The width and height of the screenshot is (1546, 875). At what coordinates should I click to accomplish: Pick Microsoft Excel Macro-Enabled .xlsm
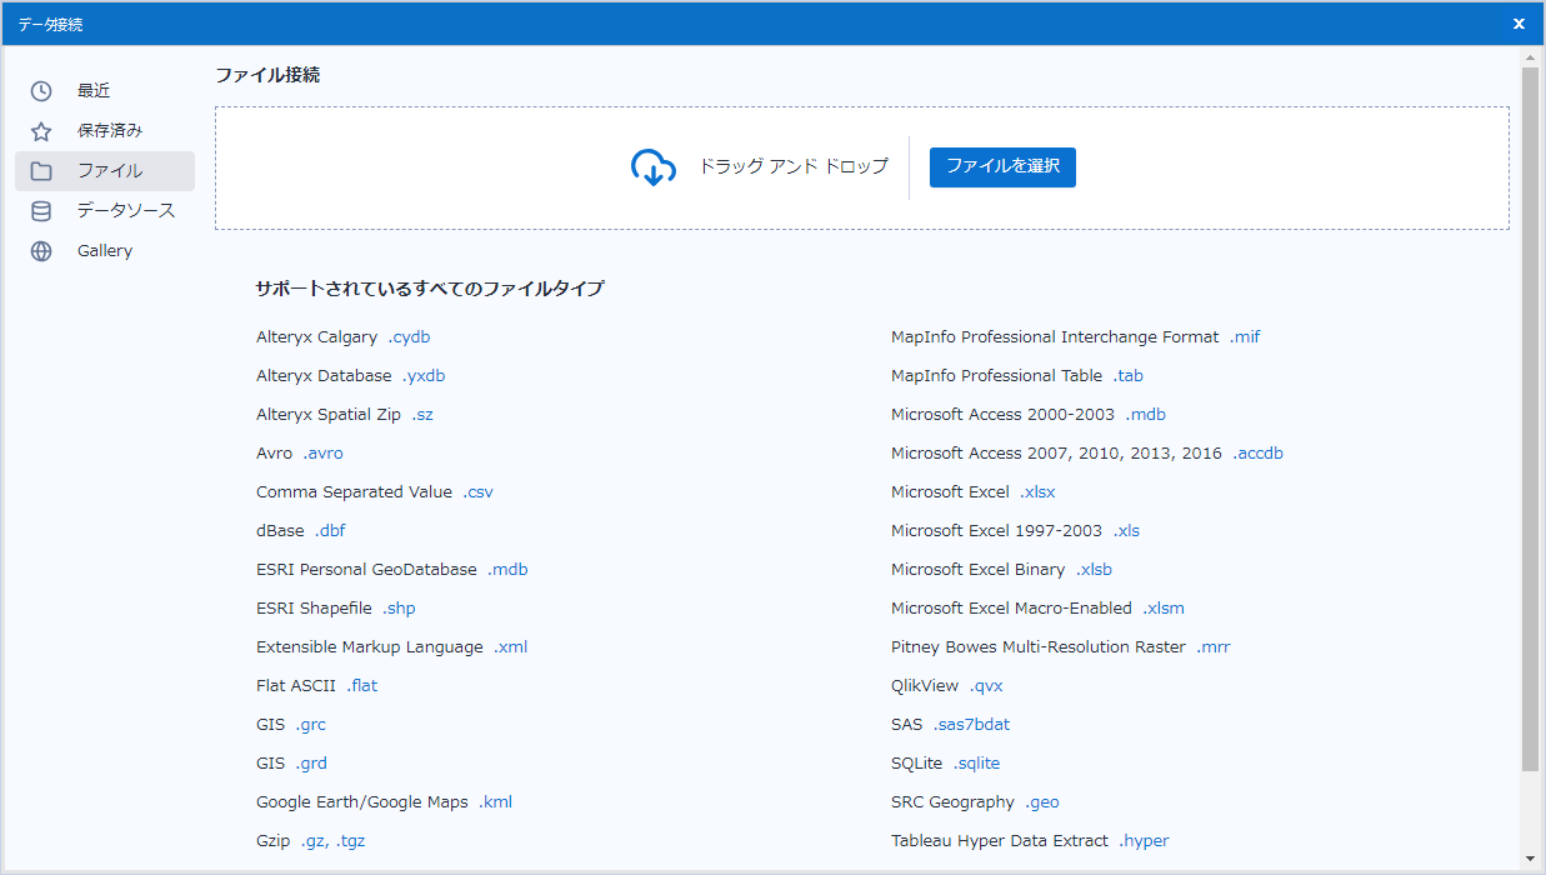pyautogui.click(x=1038, y=608)
